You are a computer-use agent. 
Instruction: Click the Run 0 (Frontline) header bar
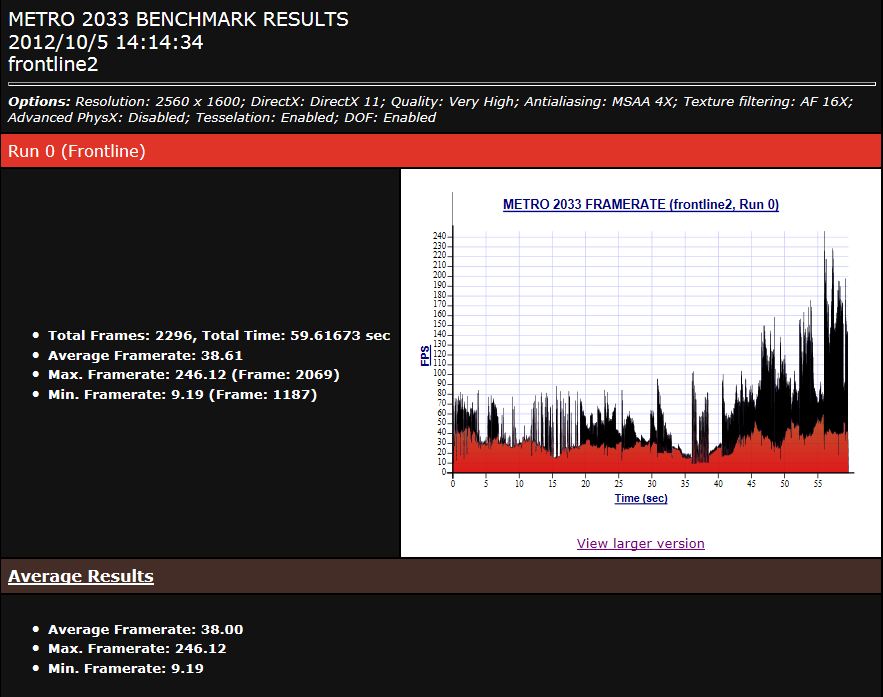click(x=441, y=151)
